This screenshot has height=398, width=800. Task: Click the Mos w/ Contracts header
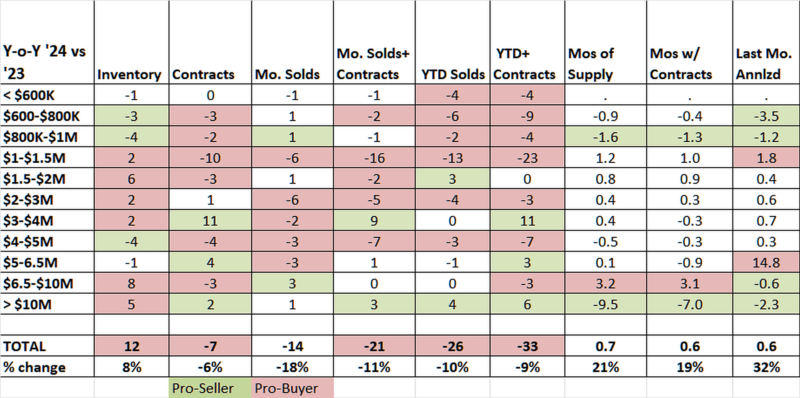point(689,42)
